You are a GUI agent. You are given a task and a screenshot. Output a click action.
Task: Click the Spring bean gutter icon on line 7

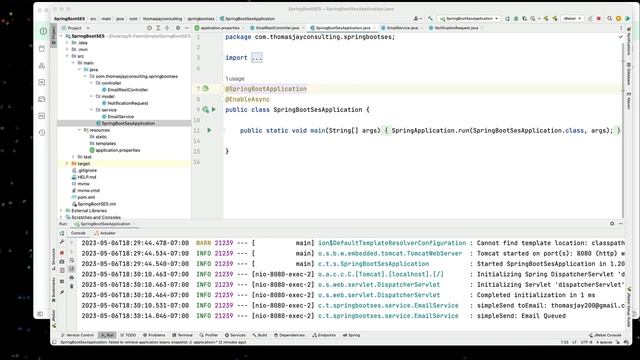pos(206,89)
